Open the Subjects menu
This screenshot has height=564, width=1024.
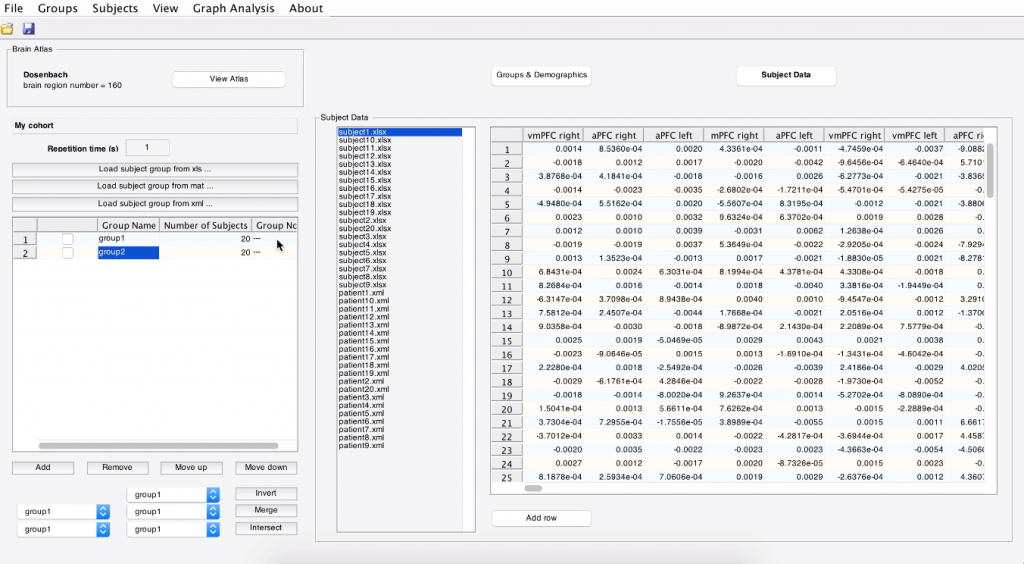[115, 8]
